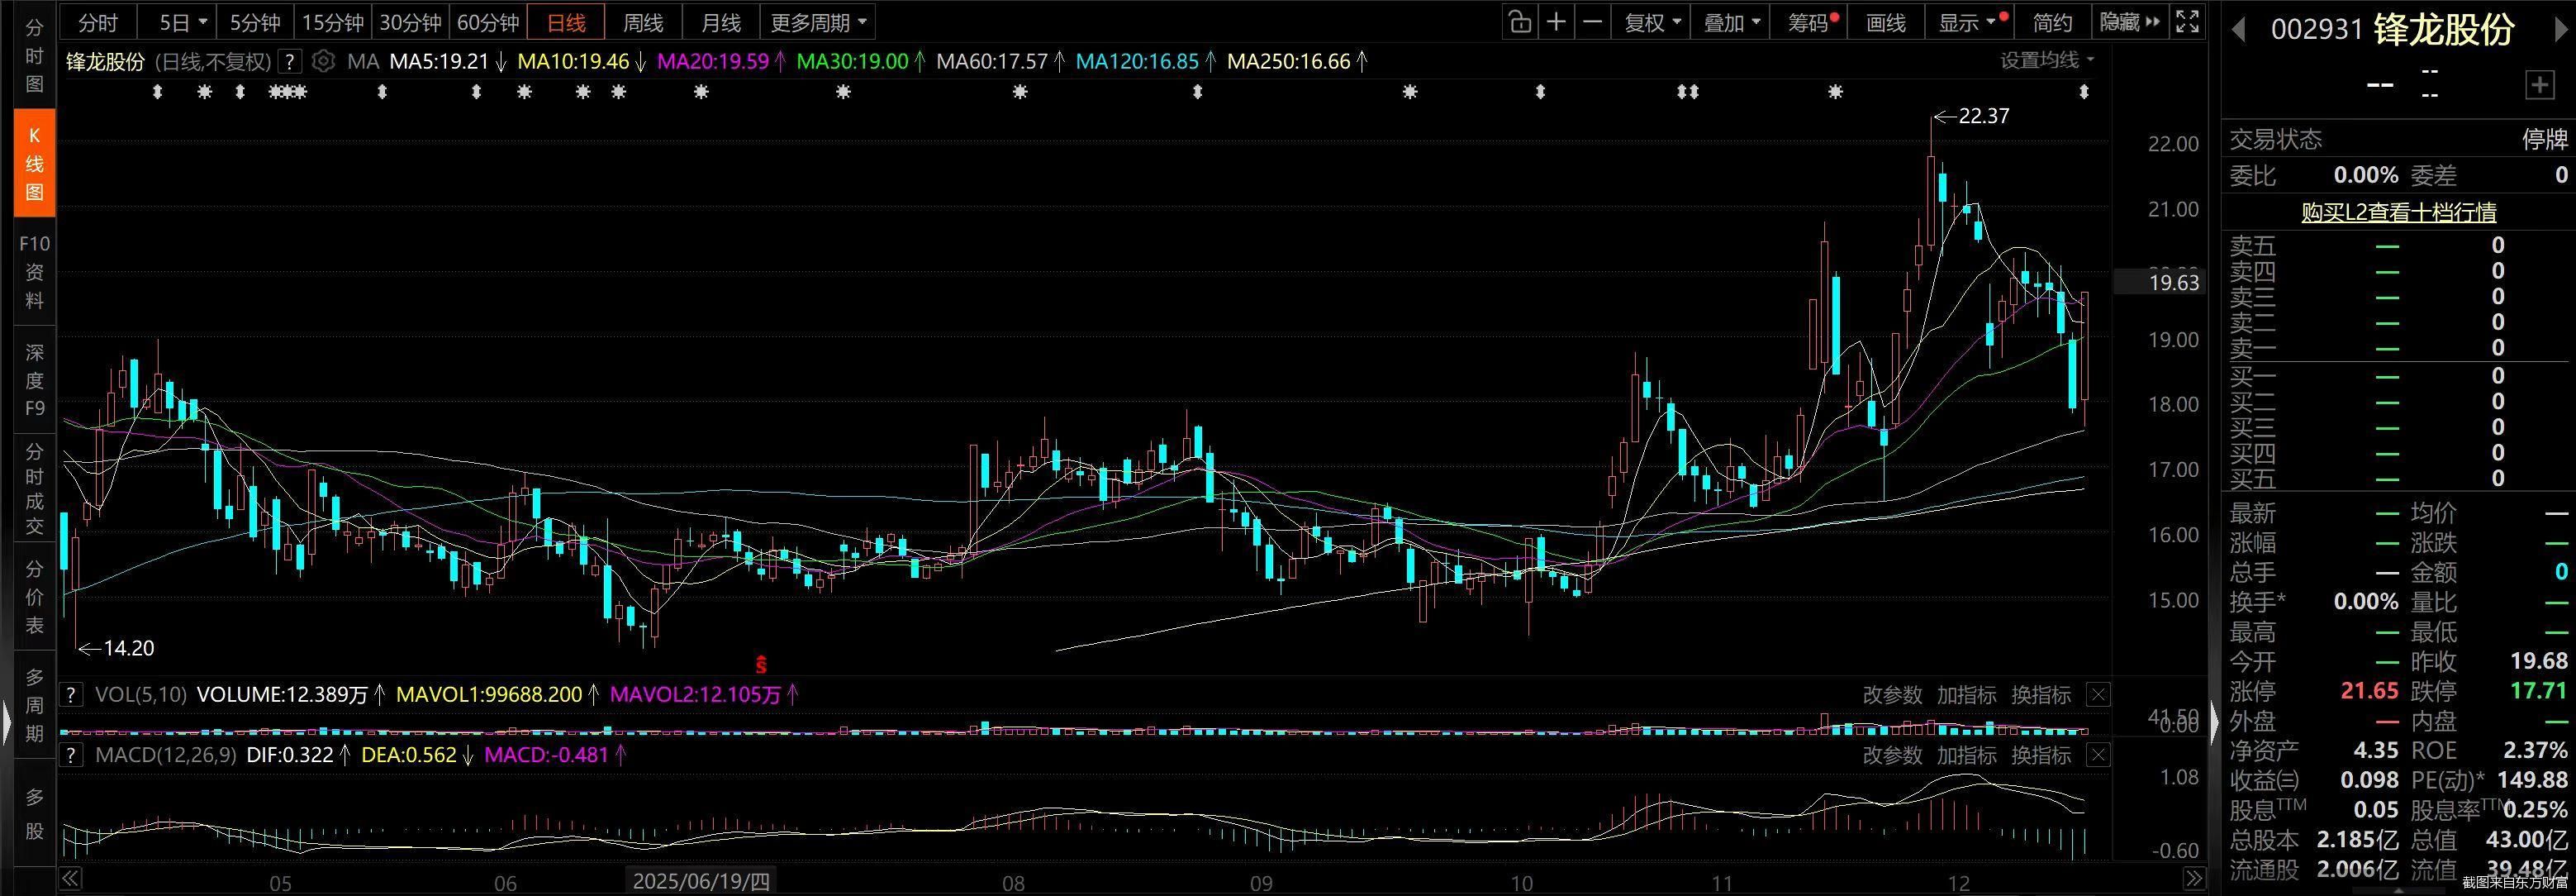The height and width of the screenshot is (896, 2576).
Task: Toggle 筹码 chip distribution display
Action: pos(1808,22)
